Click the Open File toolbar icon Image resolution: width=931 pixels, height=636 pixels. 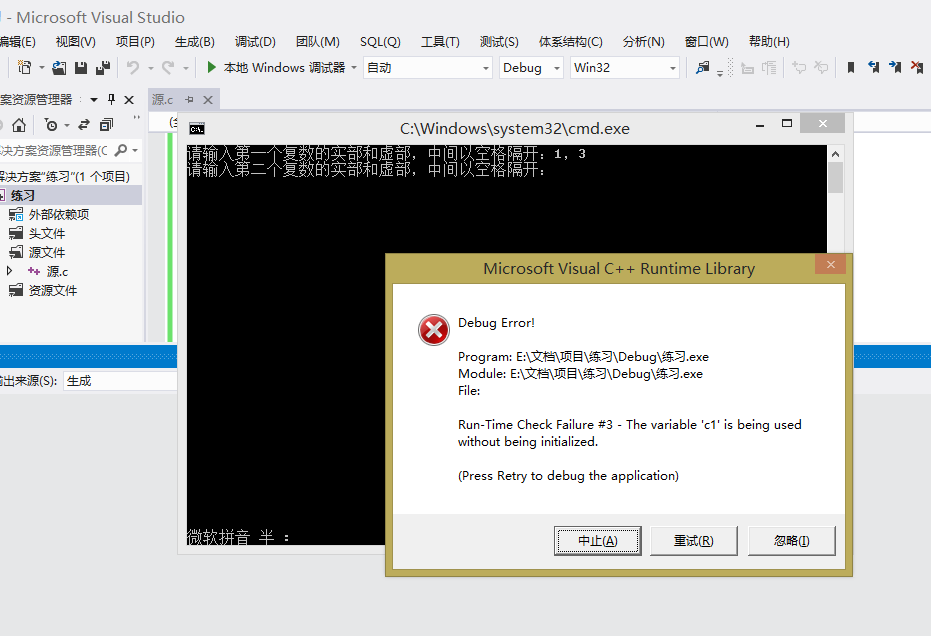[x=59, y=68]
